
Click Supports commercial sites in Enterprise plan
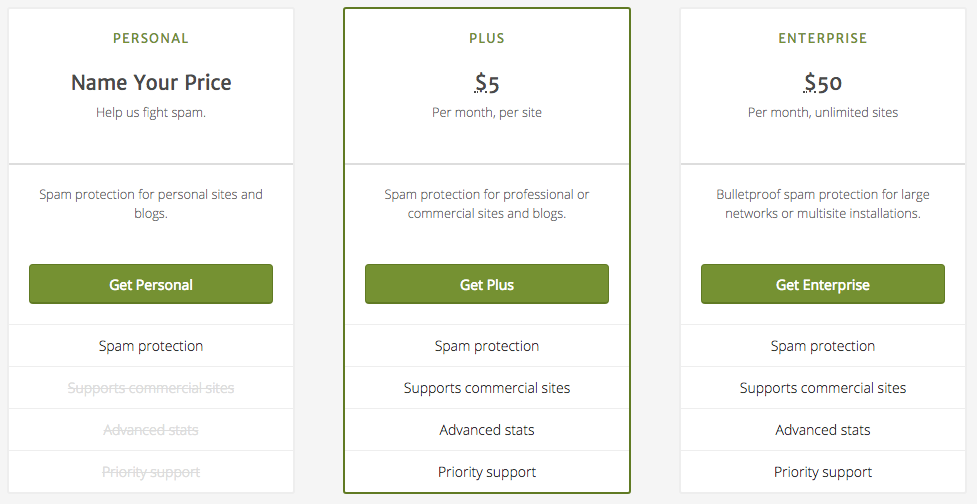[823, 388]
